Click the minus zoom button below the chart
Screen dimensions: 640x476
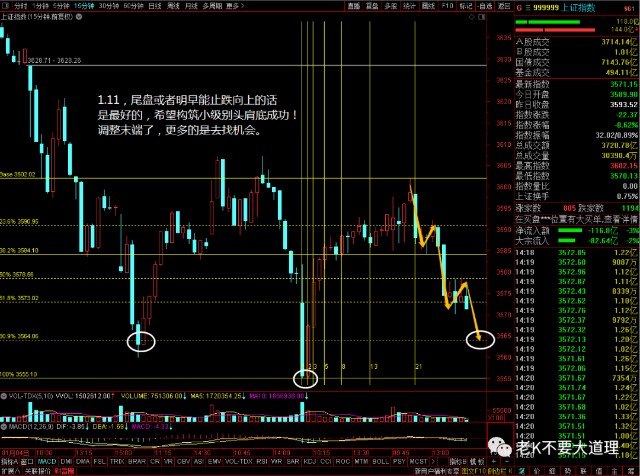pyautogui.click(x=507, y=461)
